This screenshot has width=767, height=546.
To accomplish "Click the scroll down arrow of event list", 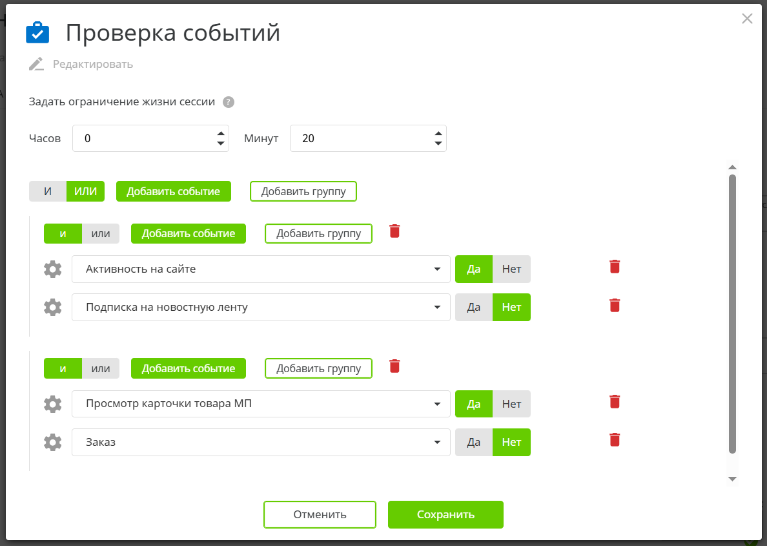I will (x=732, y=479).
